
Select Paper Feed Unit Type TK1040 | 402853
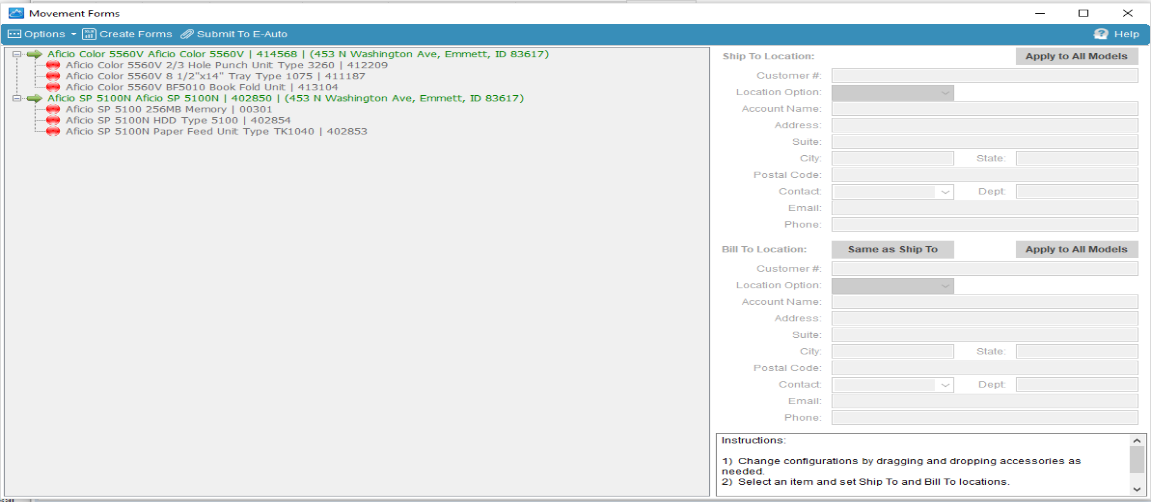tap(217, 131)
